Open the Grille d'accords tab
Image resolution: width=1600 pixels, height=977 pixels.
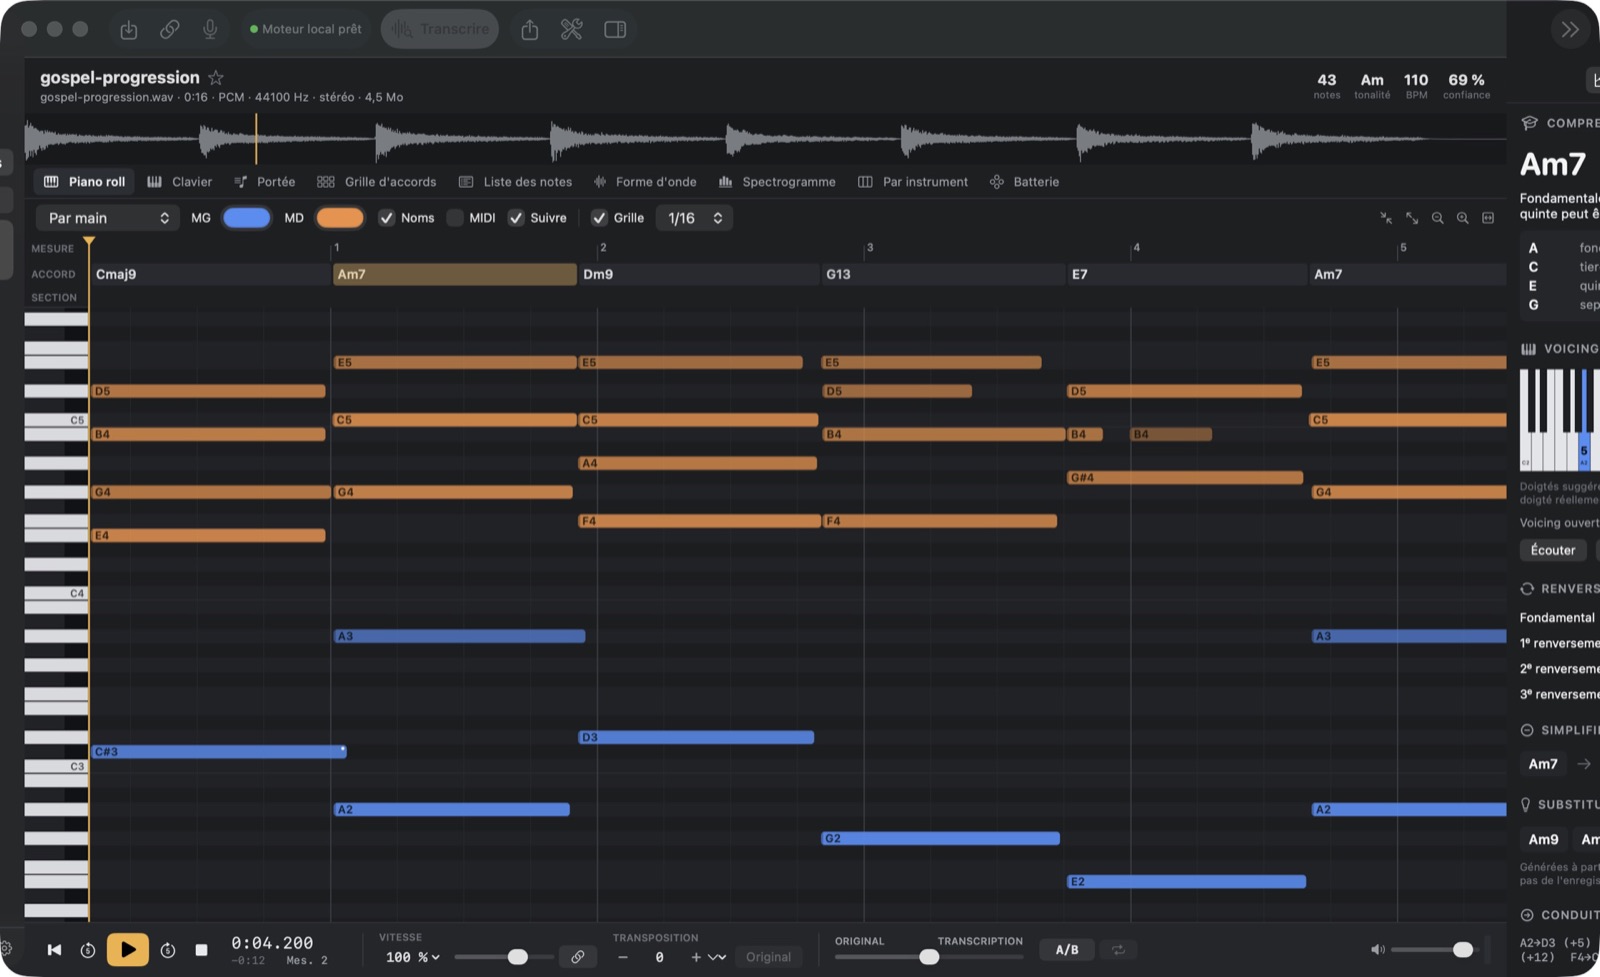(x=377, y=182)
